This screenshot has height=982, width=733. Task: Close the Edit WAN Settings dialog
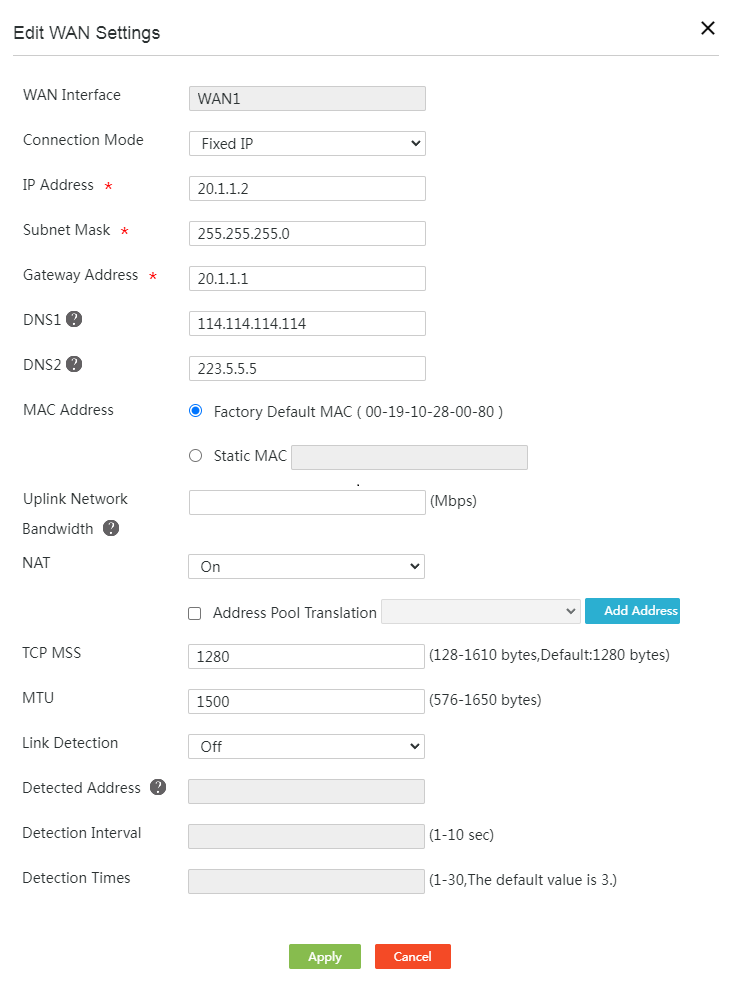[x=708, y=28]
